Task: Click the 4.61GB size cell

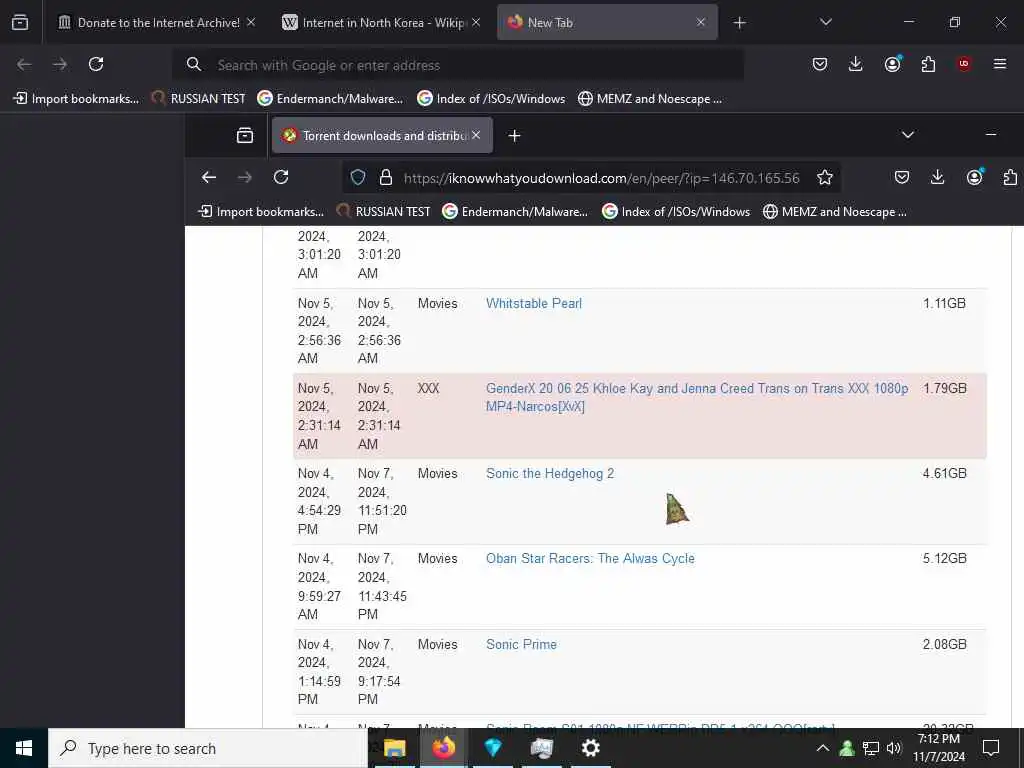Action: [944, 473]
